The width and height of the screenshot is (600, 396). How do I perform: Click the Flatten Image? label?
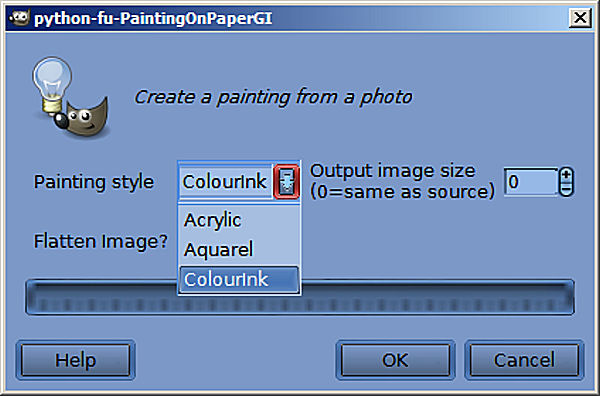click(x=101, y=242)
